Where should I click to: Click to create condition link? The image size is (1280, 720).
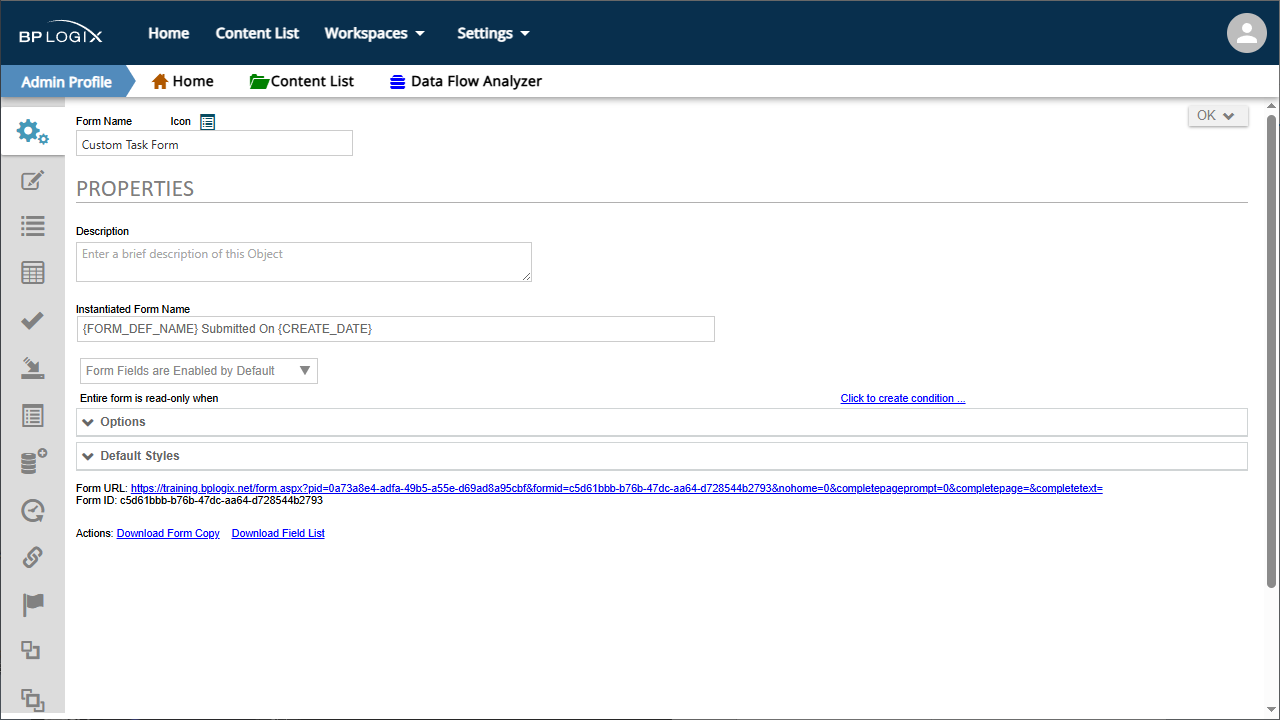pos(903,398)
